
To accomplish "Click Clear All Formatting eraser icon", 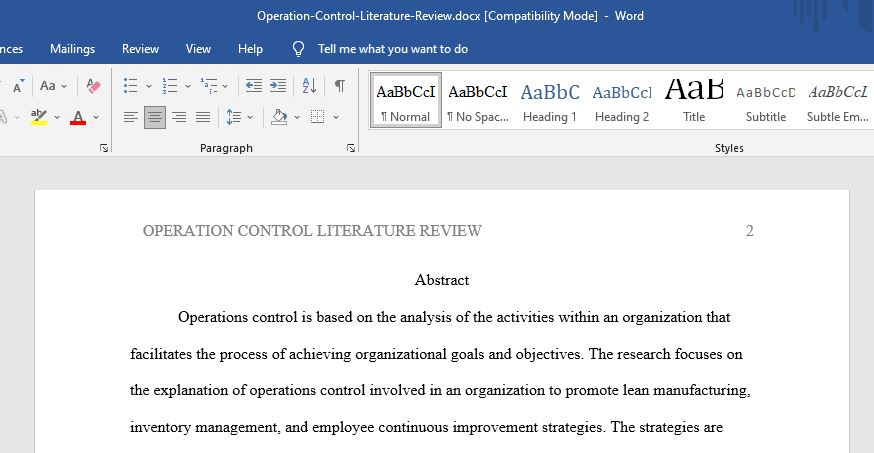I will [93, 86].
